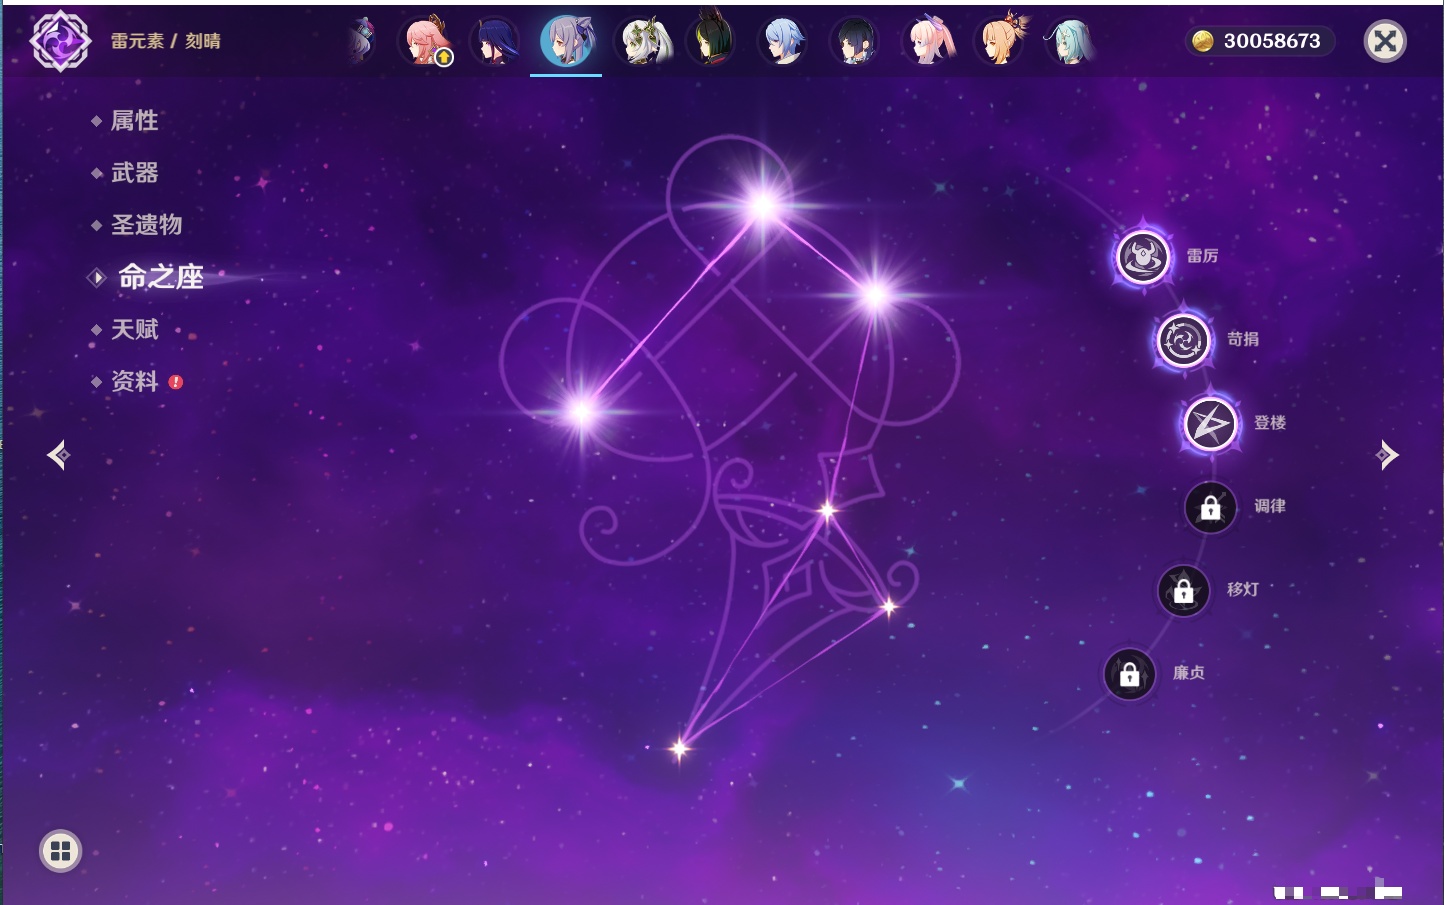
Task: Click the yellow upgrade arrow badge
Action: tap(444, 58)
